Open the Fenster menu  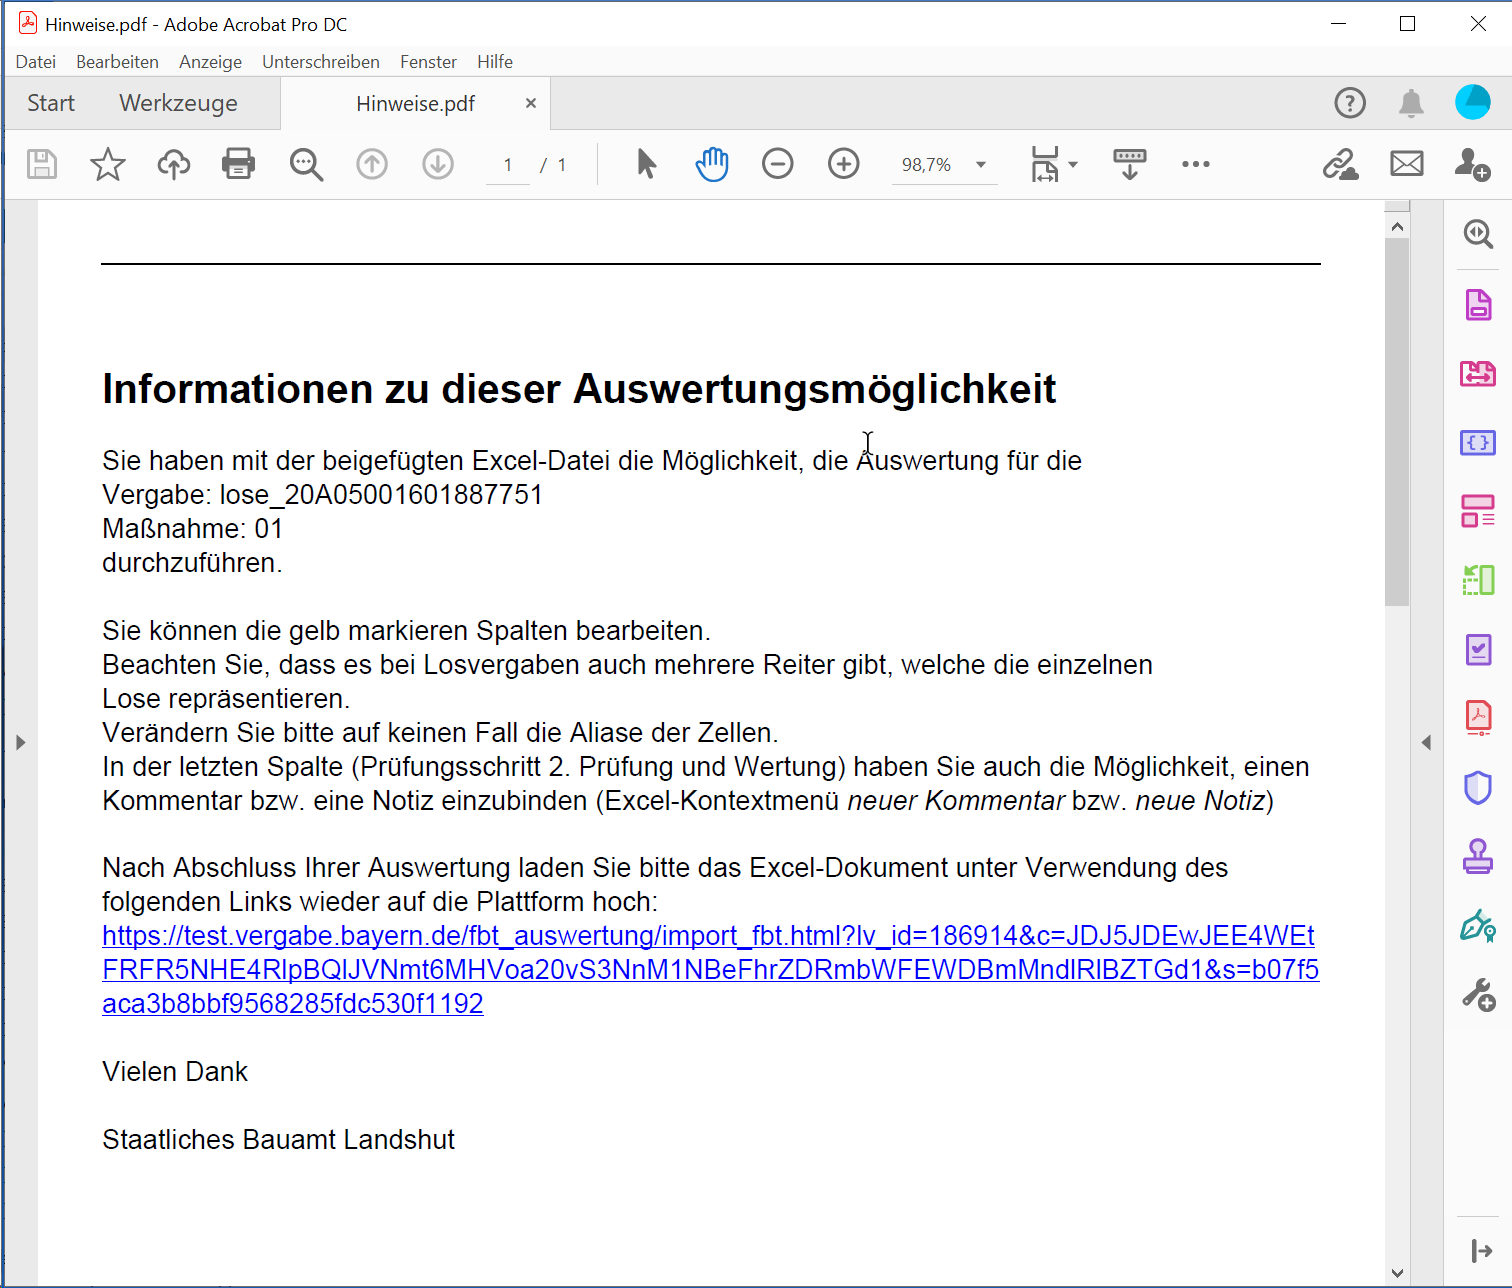coord(428,62)
